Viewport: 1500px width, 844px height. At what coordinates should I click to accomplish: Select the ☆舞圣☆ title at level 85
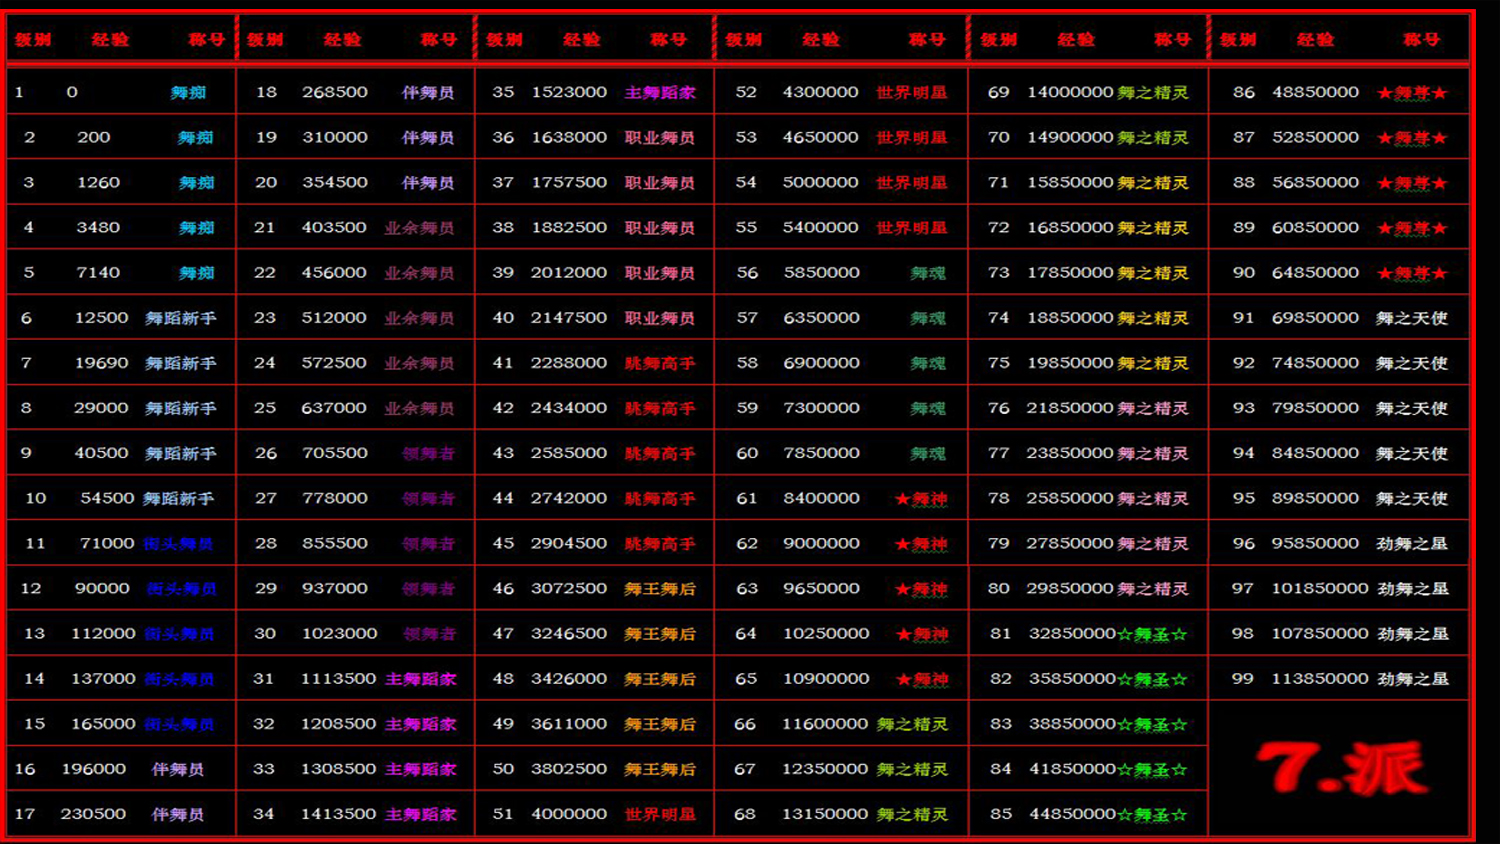click(x=1152, y=815)
